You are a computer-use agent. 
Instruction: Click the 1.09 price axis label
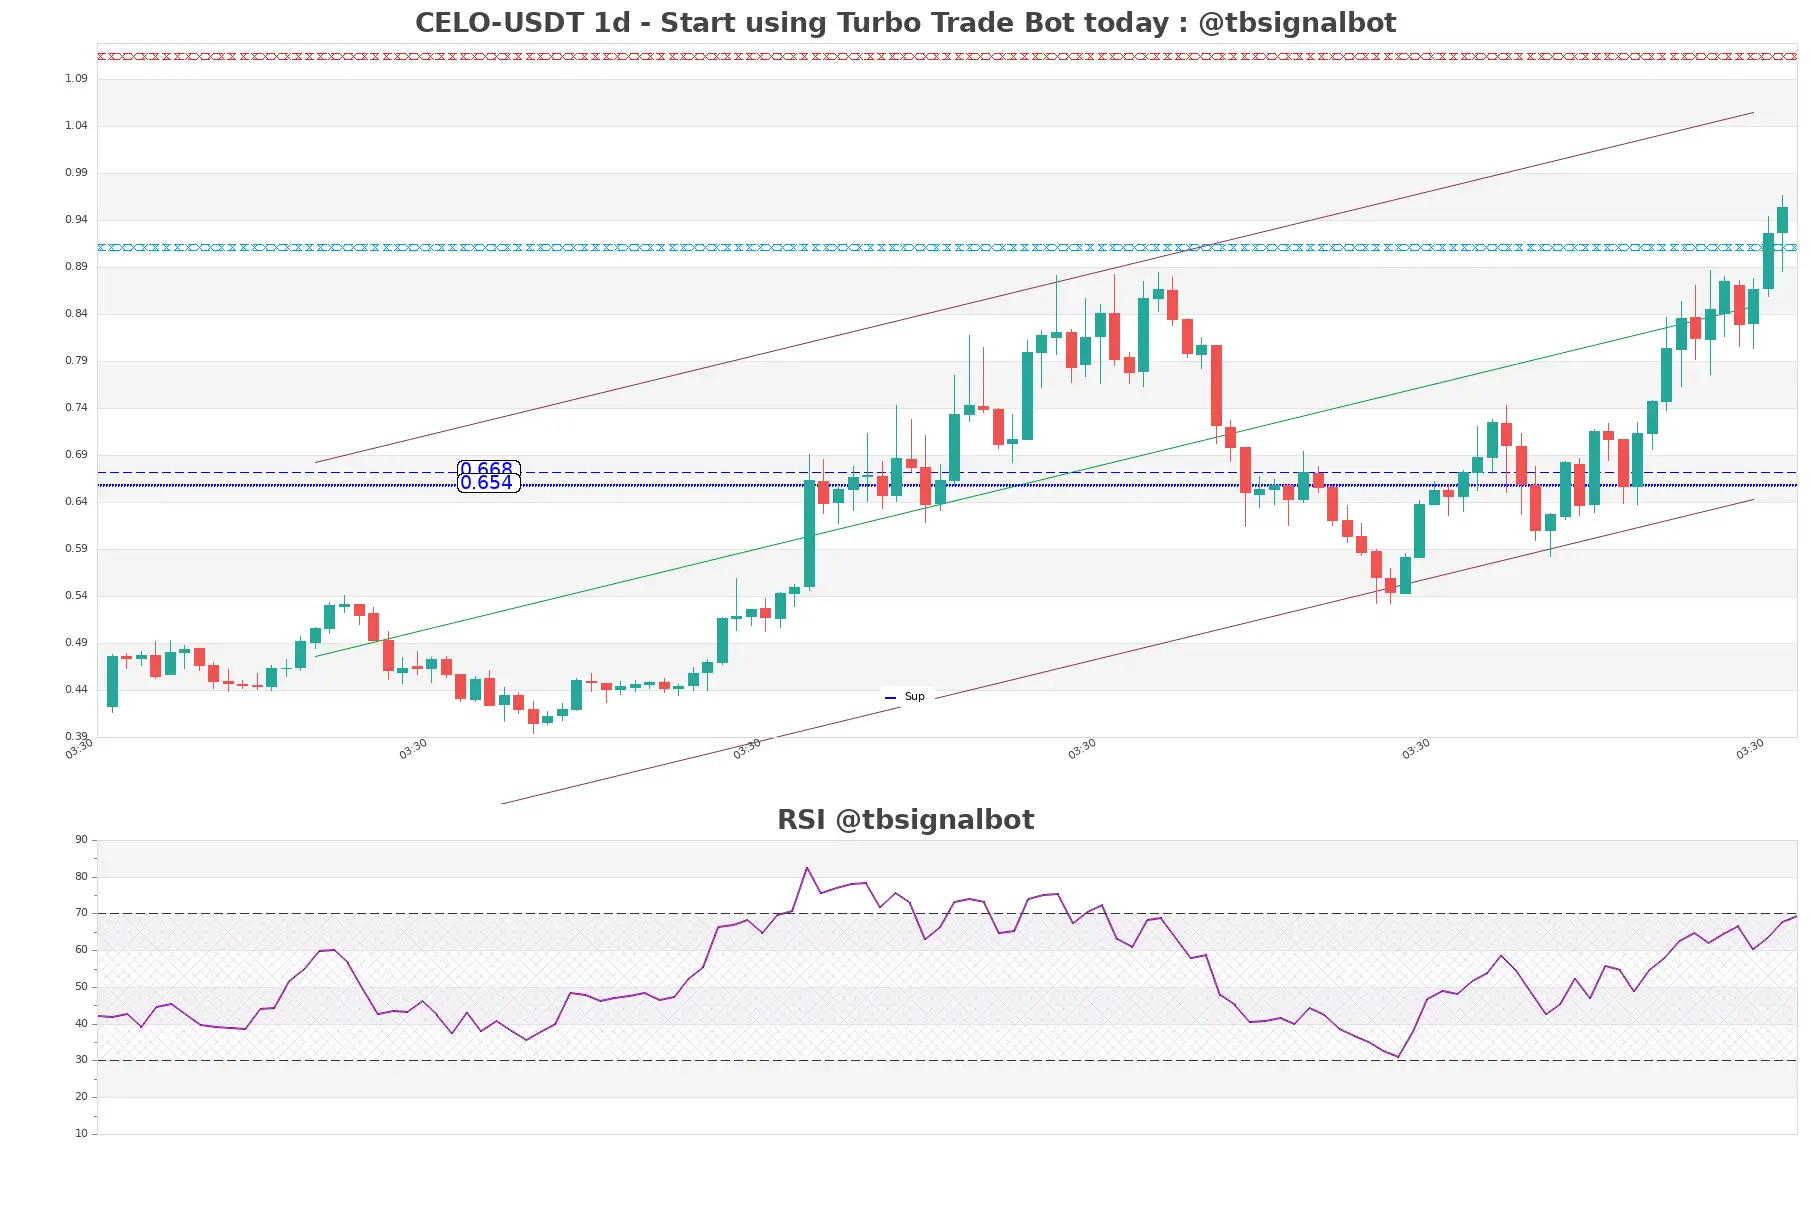coord(76,78)
